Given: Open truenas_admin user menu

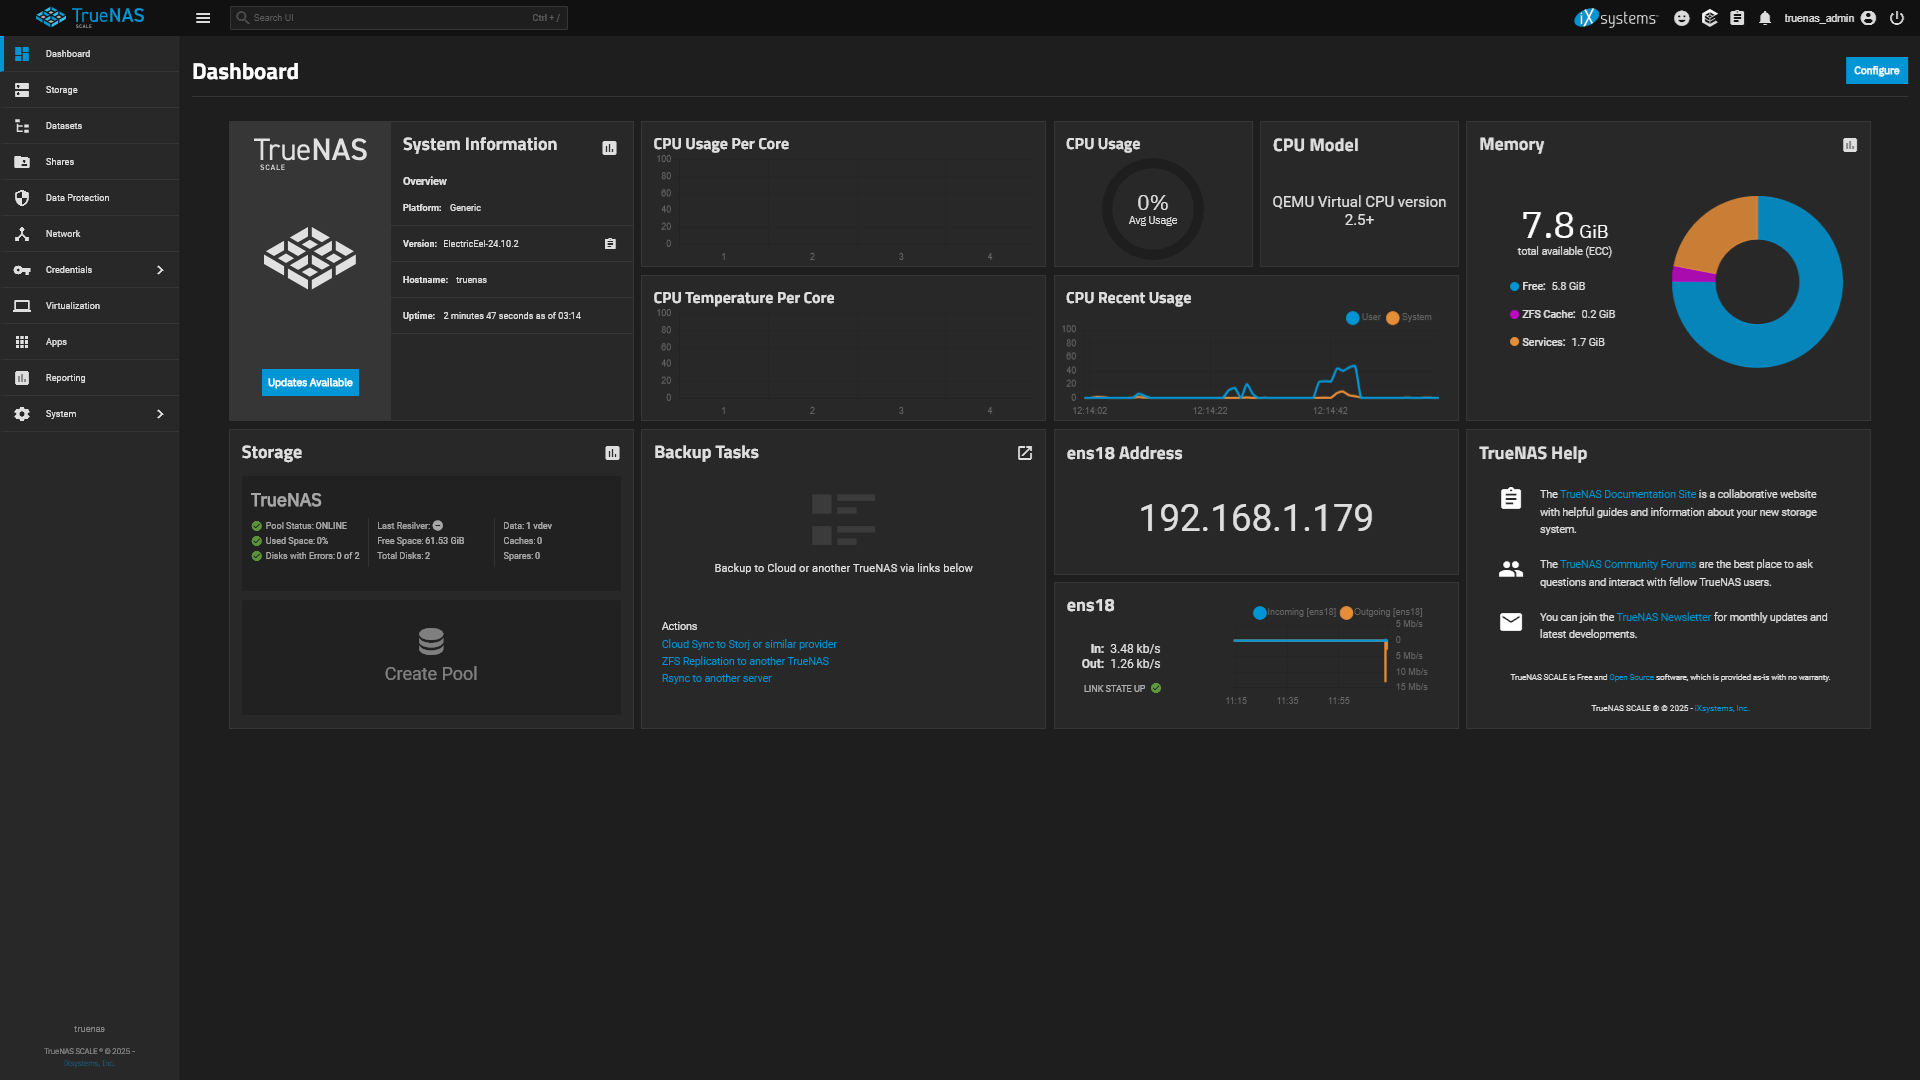Looking at the screenshot, I should coord(1828,18).
